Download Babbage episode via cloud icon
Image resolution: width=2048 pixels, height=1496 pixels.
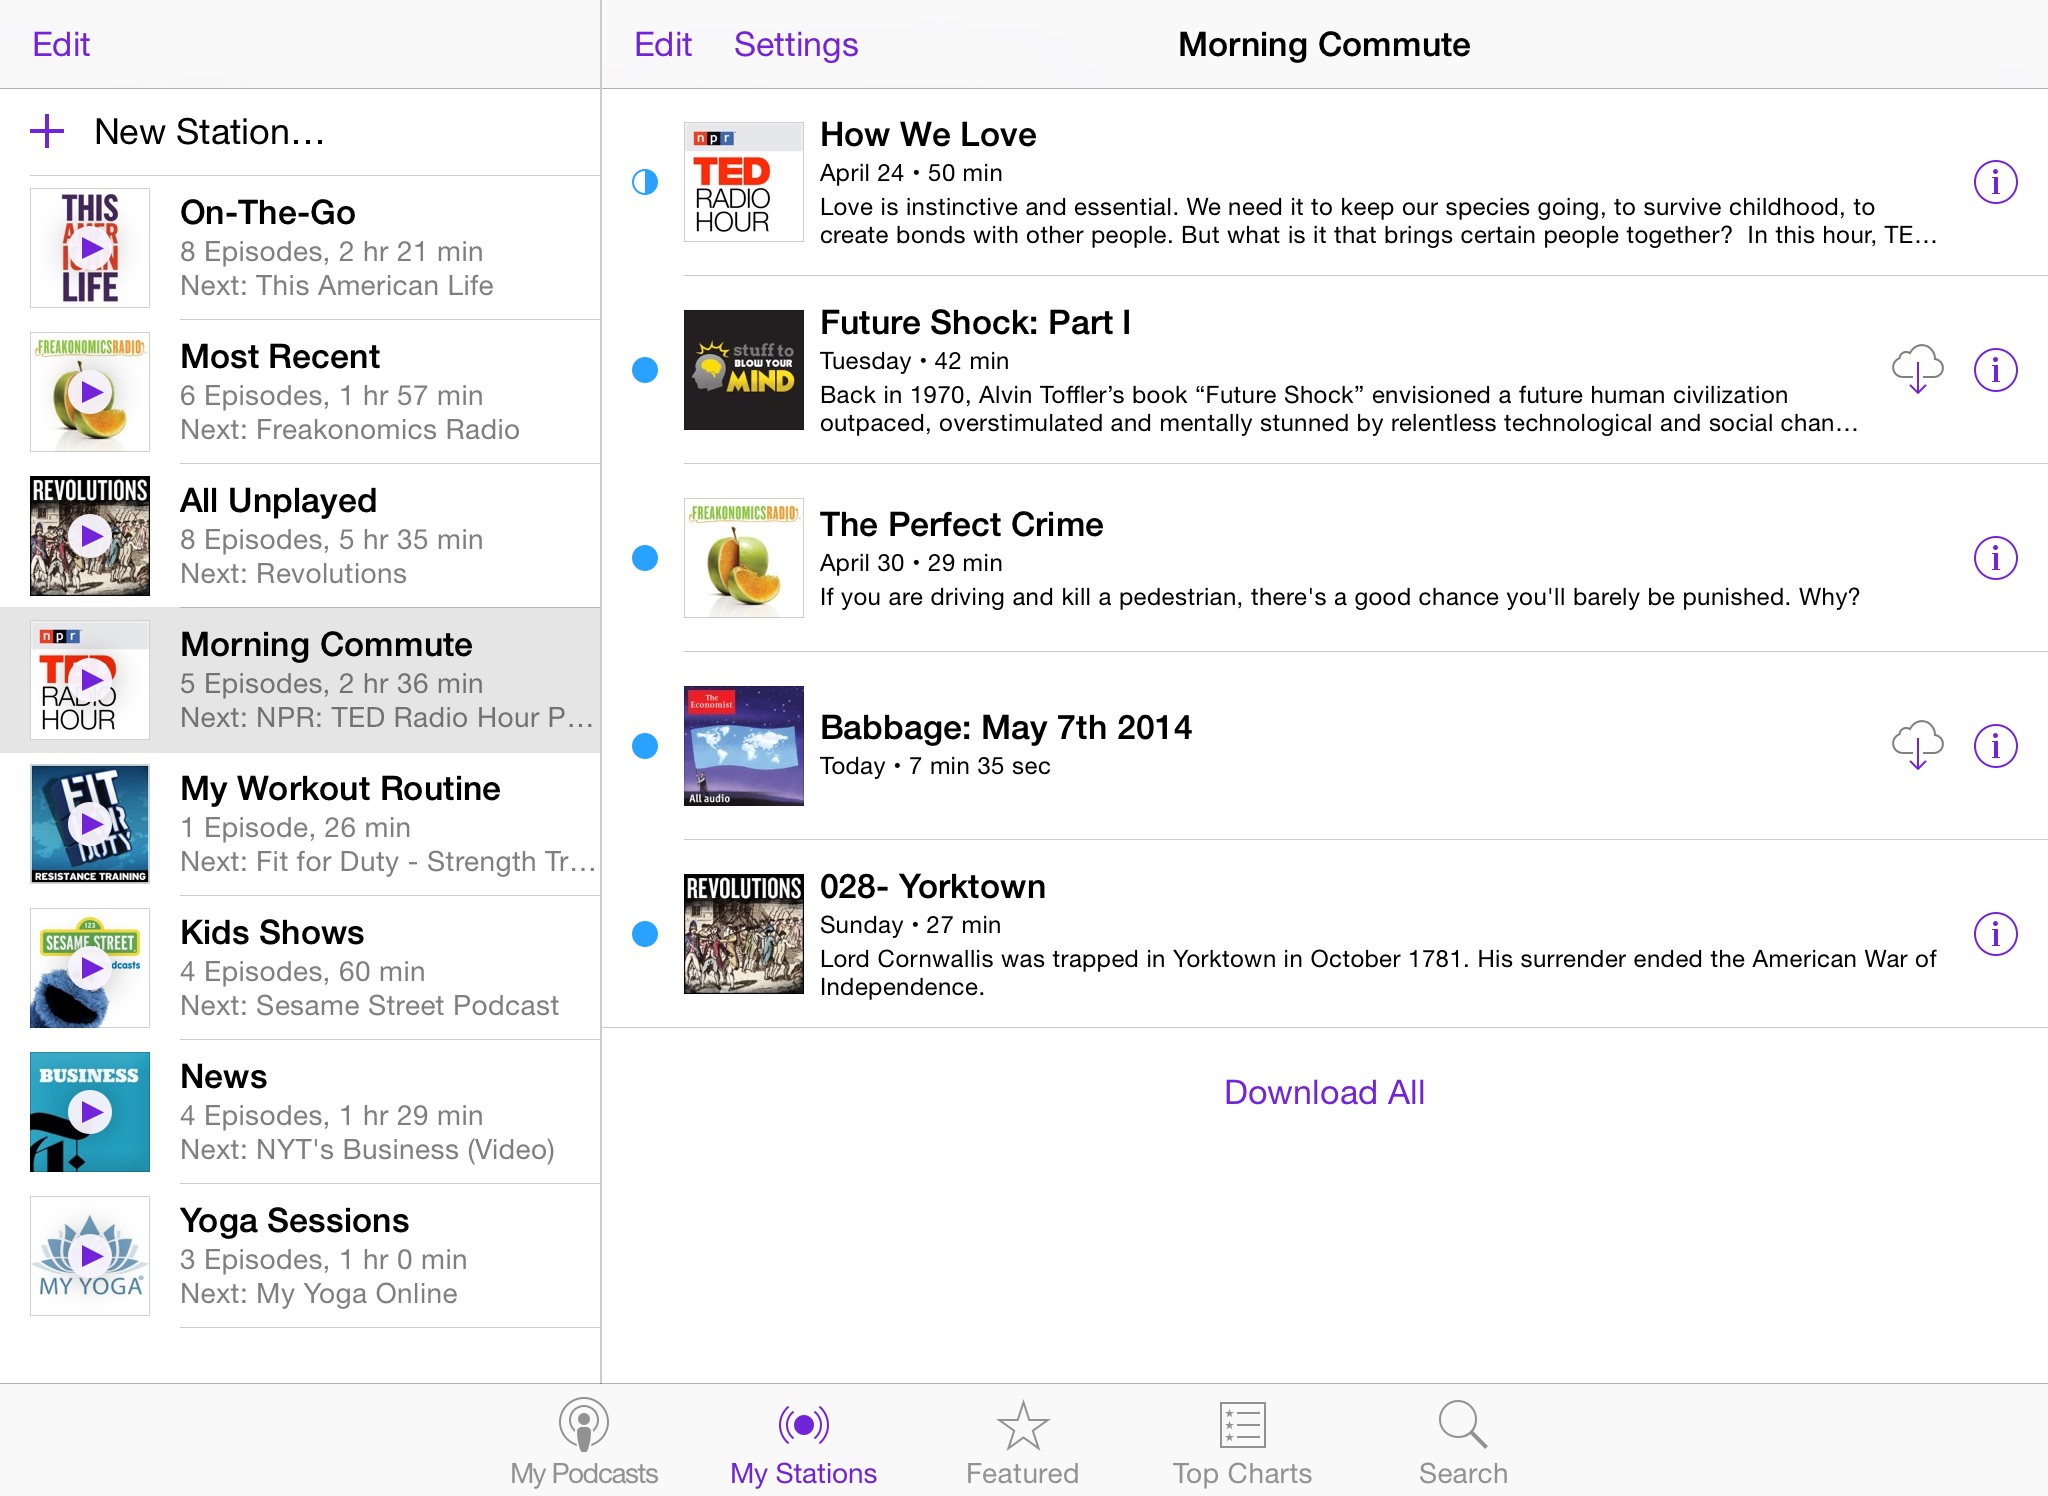1917,746
